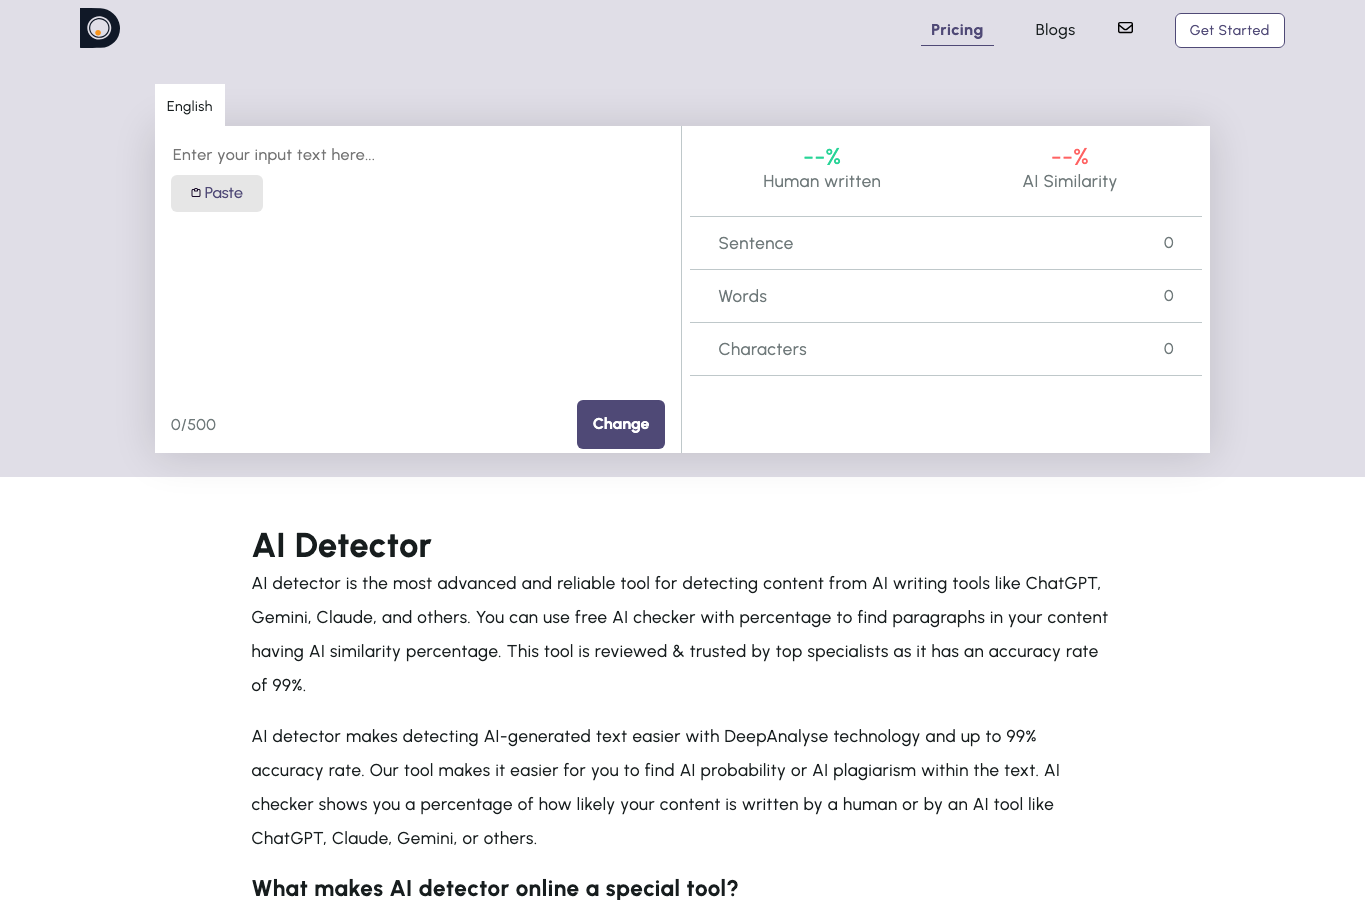Click the Paste button
Image resolution: width=1365 pixels, height=900 pixels.
point(217,193)
